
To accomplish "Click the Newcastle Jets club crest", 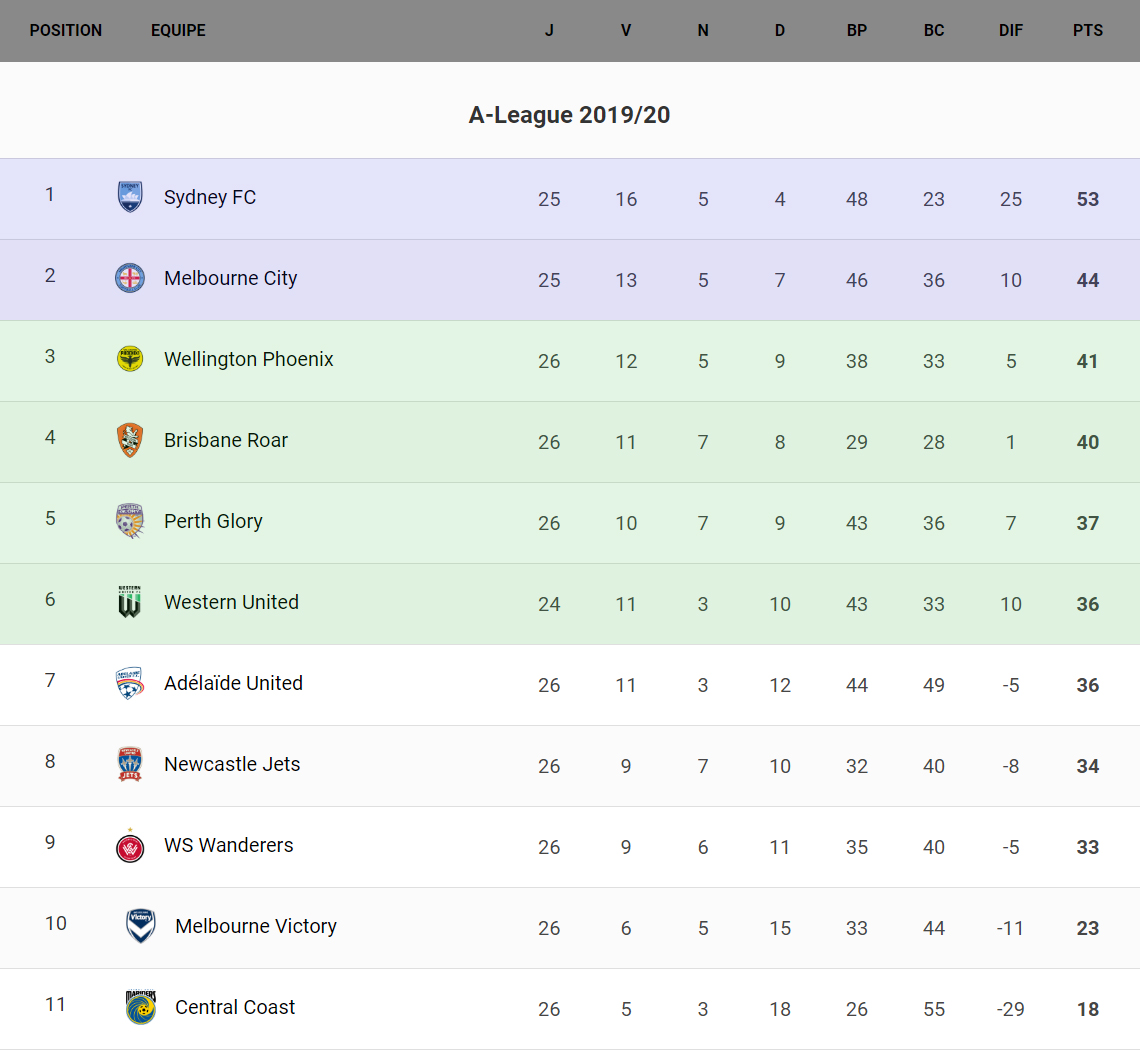I will click(130, 764).
